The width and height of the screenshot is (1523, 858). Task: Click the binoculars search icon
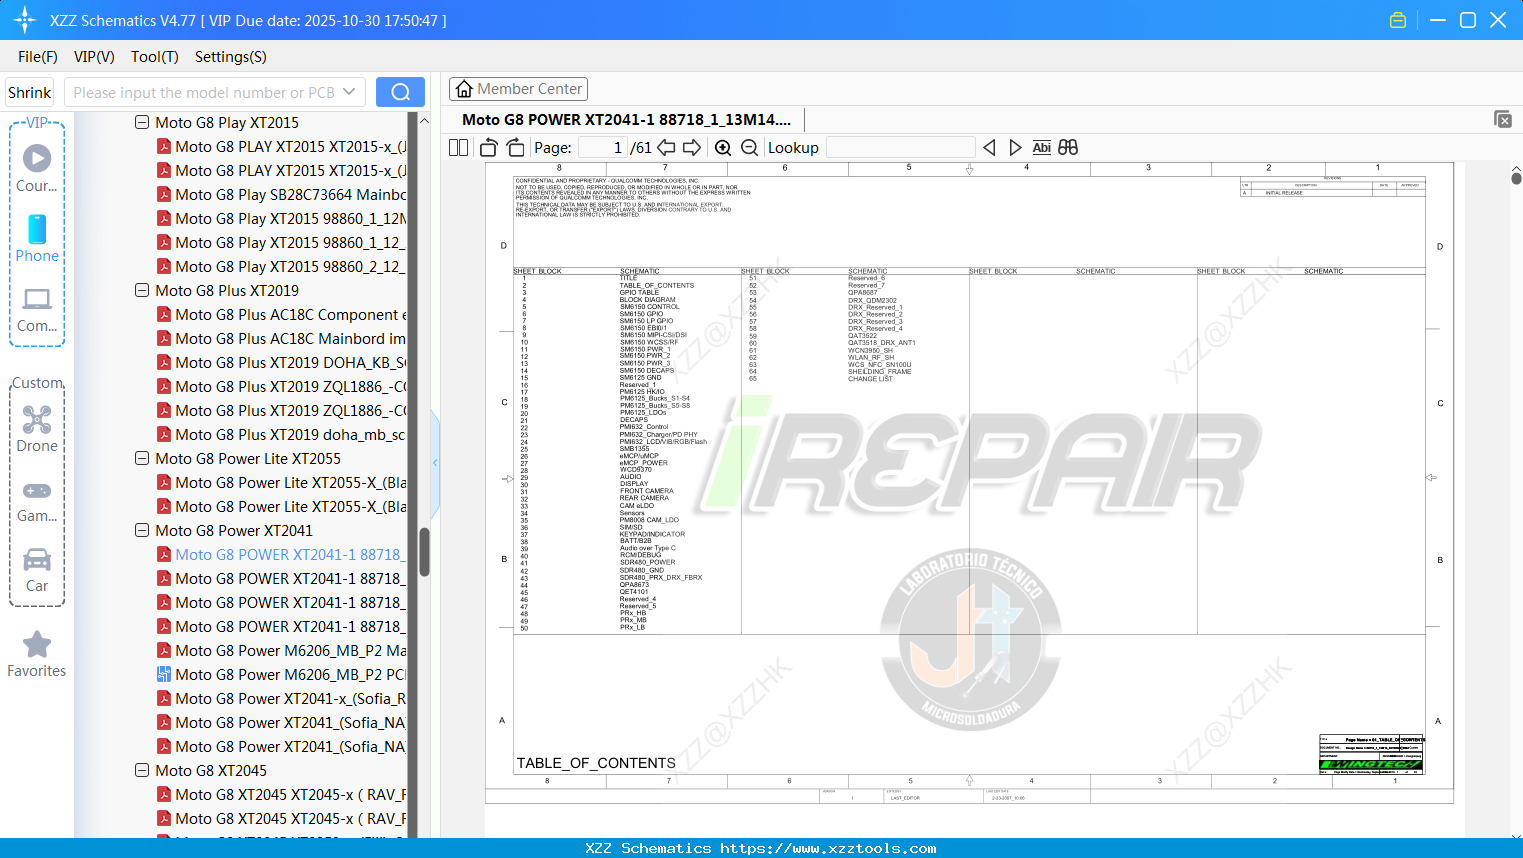click(x=1068, y=148)
